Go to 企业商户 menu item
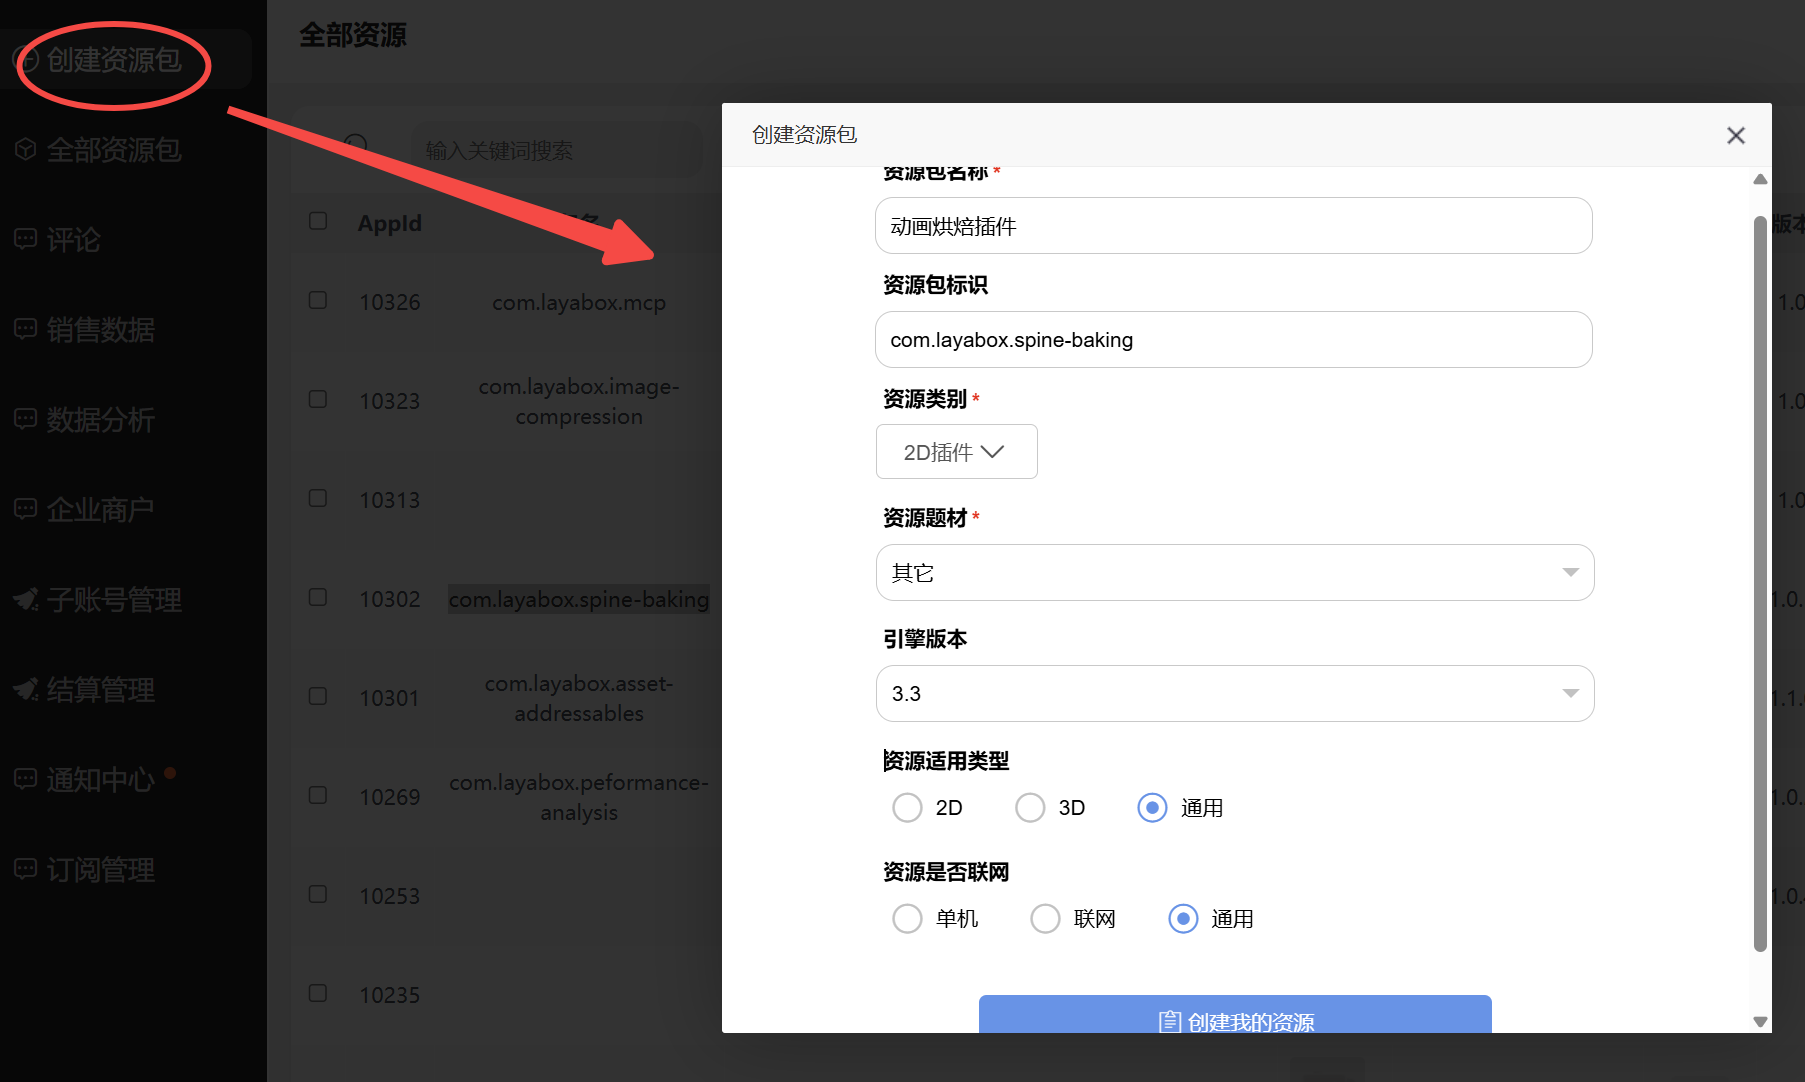The image size is (1805, 1082). tap(100, 510)
